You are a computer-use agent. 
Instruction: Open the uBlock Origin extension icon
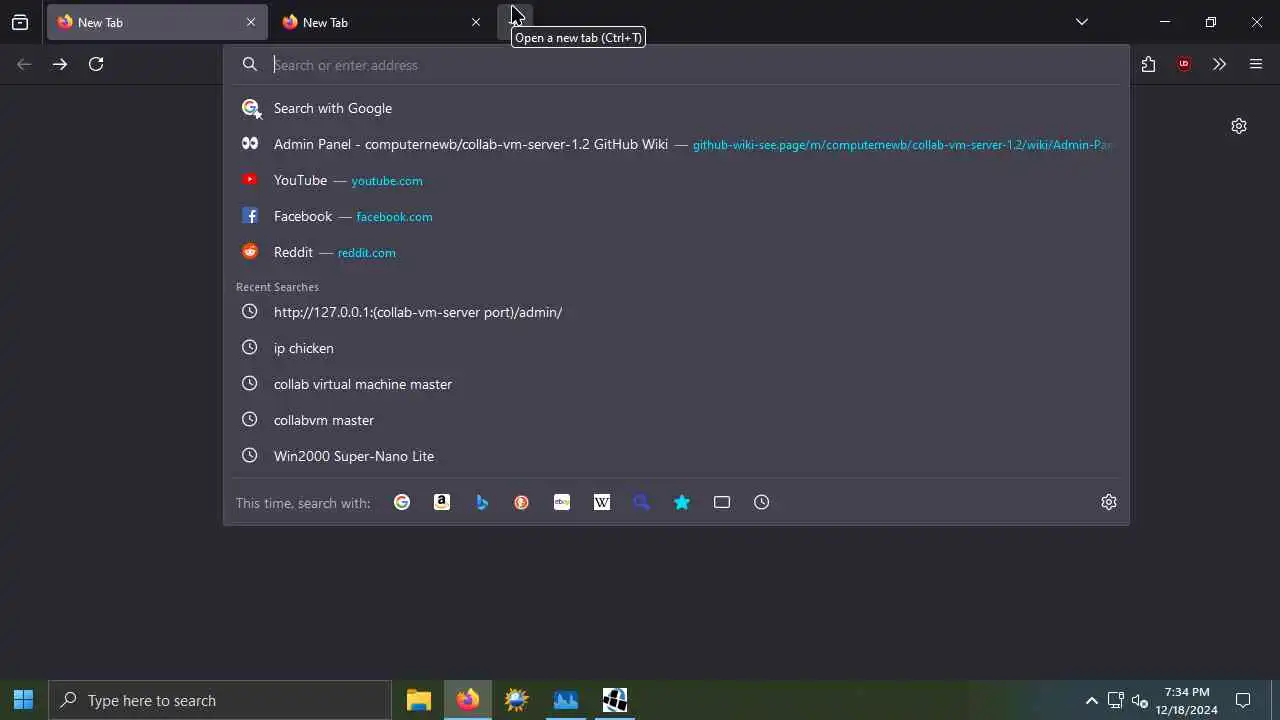pyautogui.click(x=1184, y=64)
